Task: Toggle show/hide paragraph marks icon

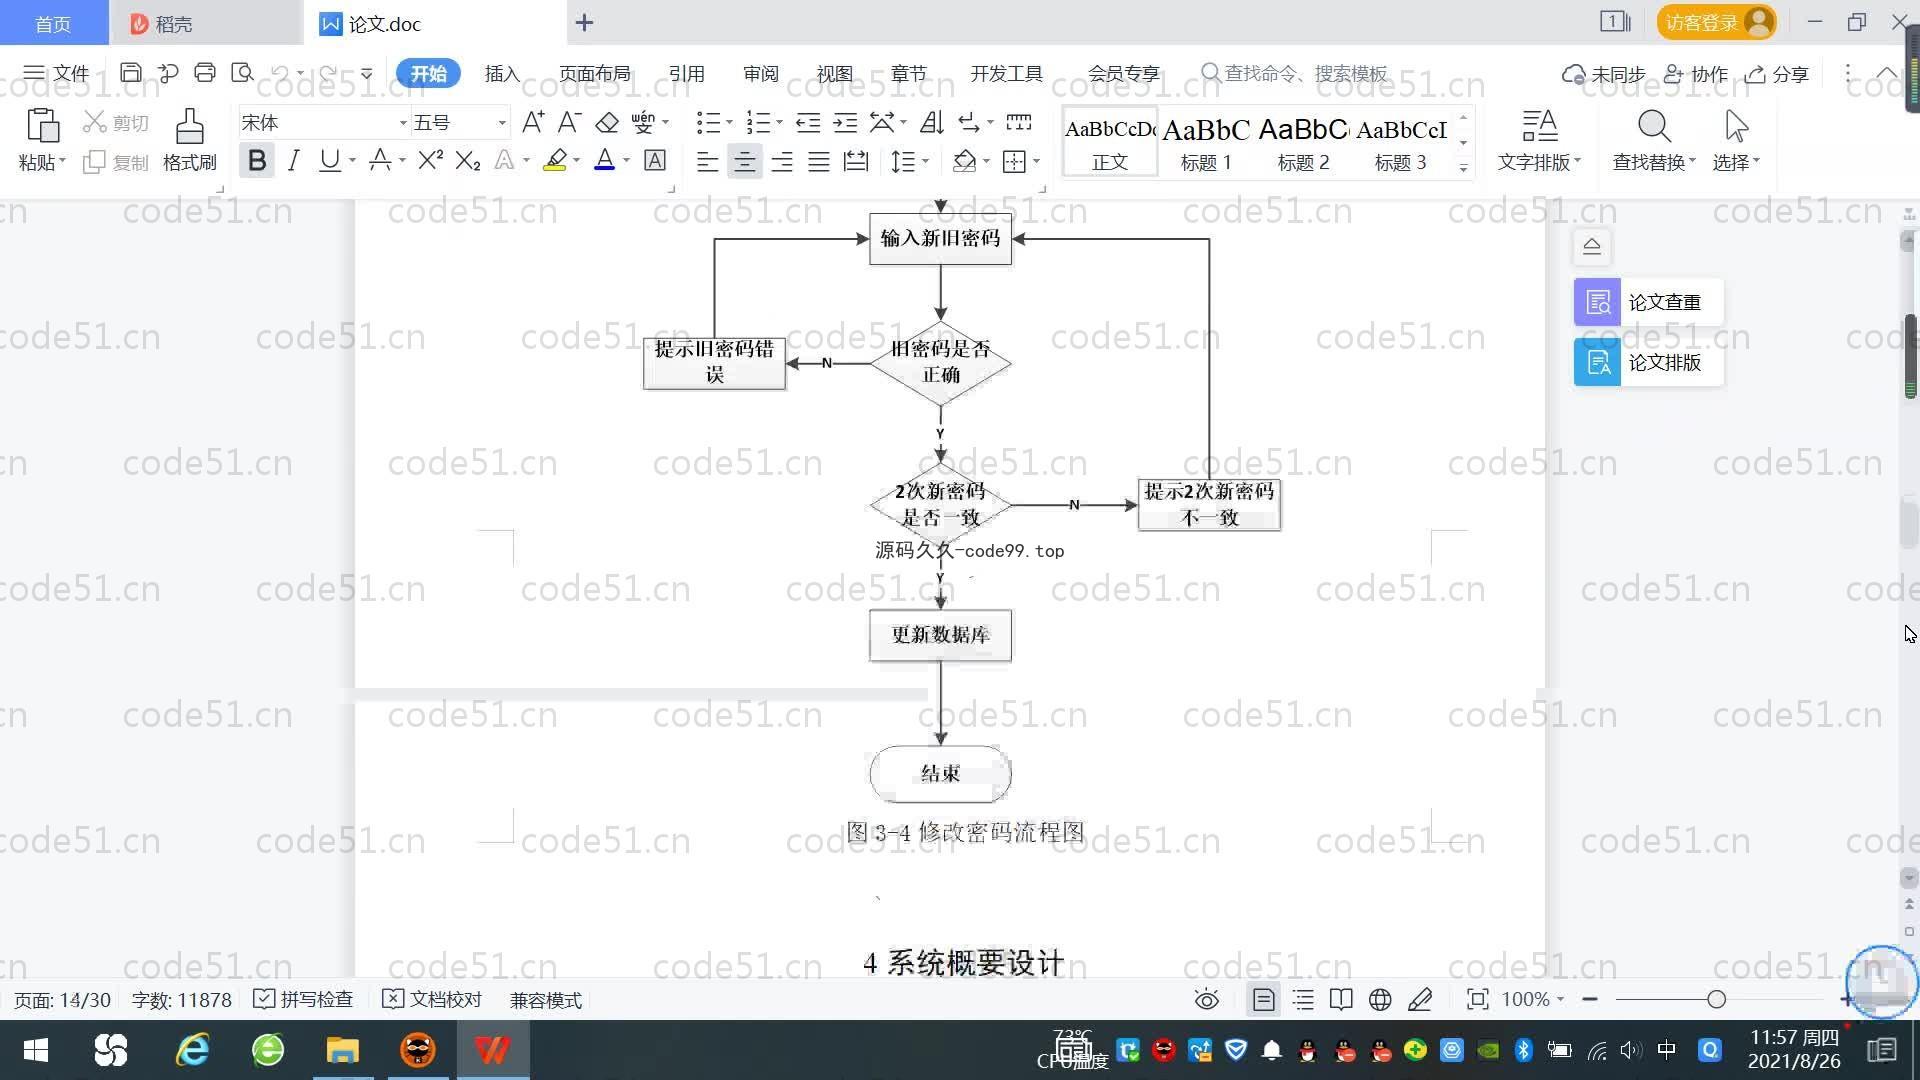Action: coord(969,123)
